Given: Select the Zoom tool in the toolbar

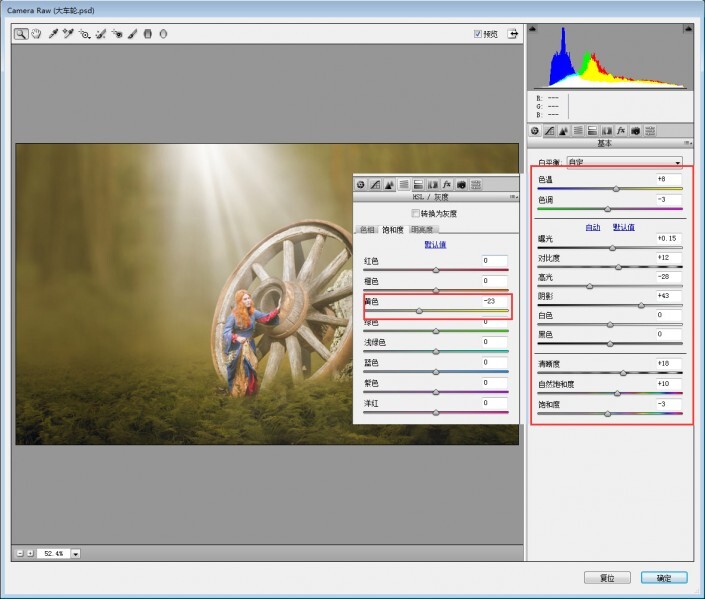Looking at the screenshot, I should [x=20, y=33].
